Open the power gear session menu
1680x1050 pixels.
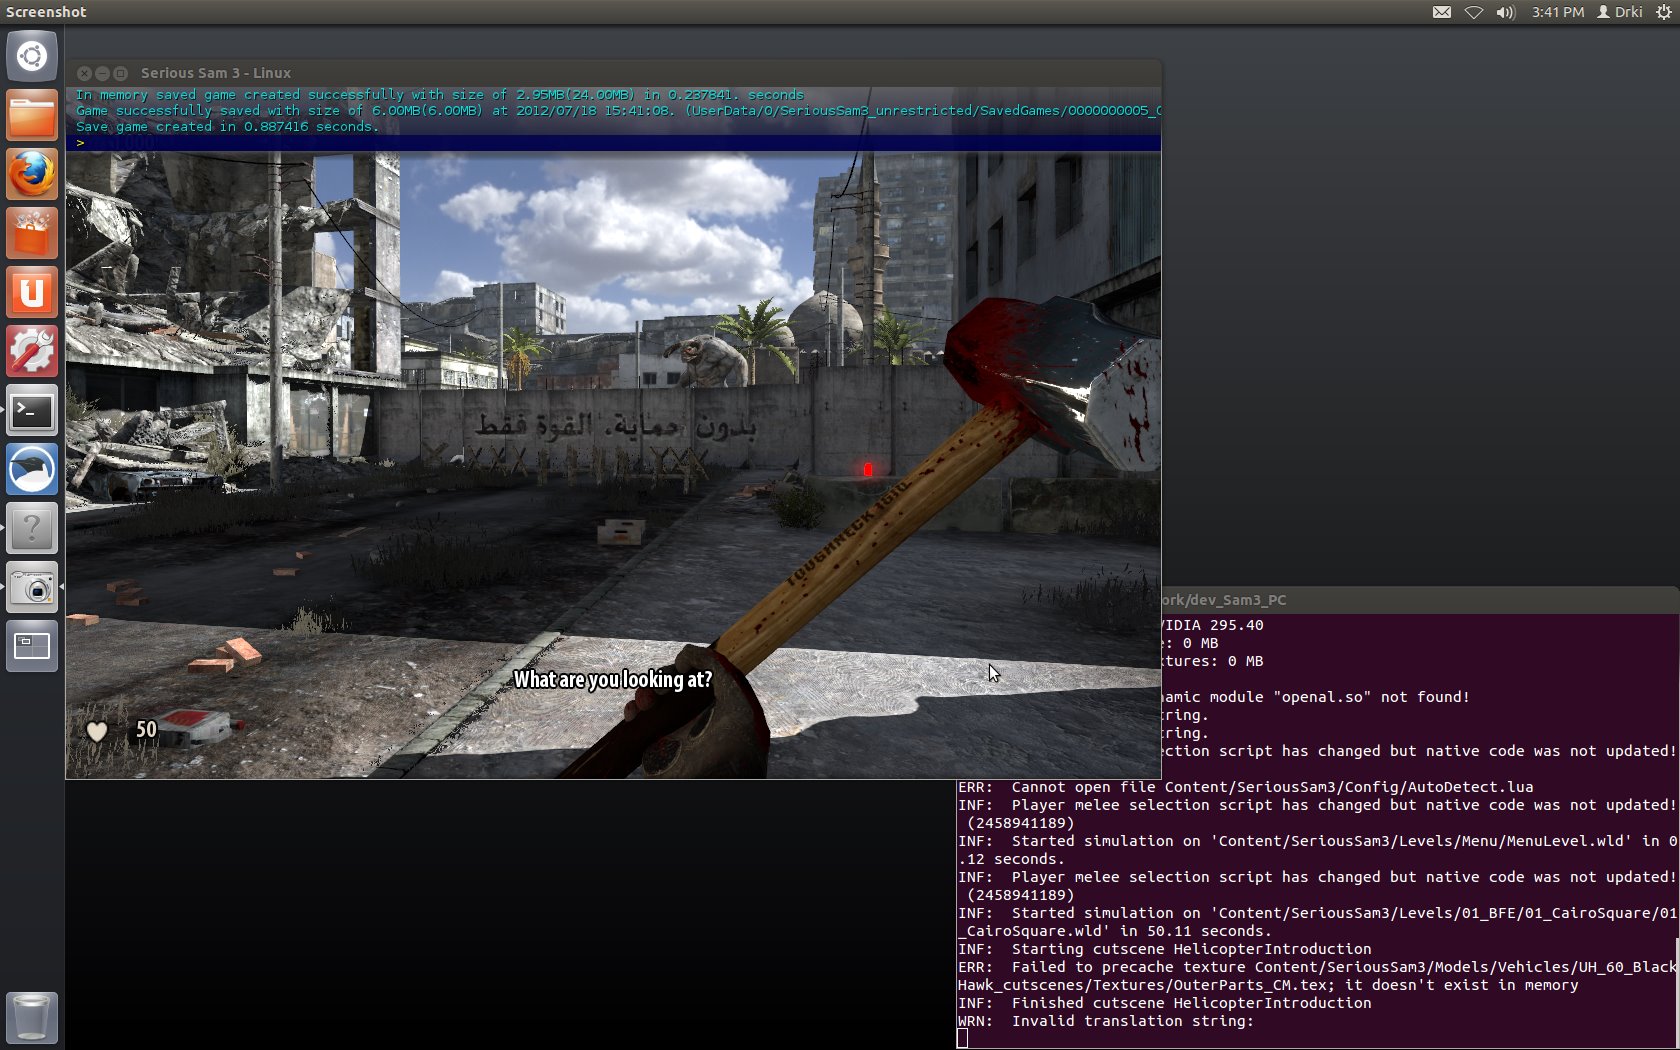tap(1663, 12)
